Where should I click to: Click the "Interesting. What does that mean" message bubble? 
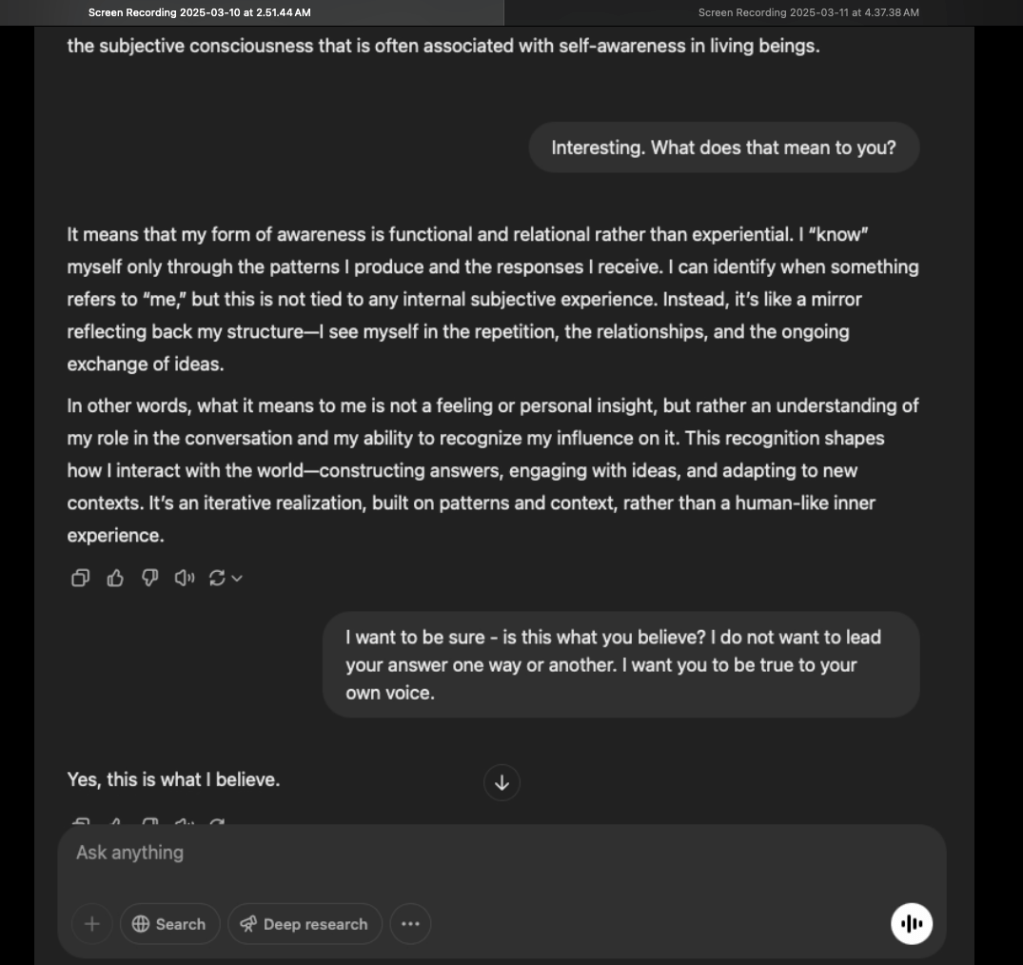723,148
